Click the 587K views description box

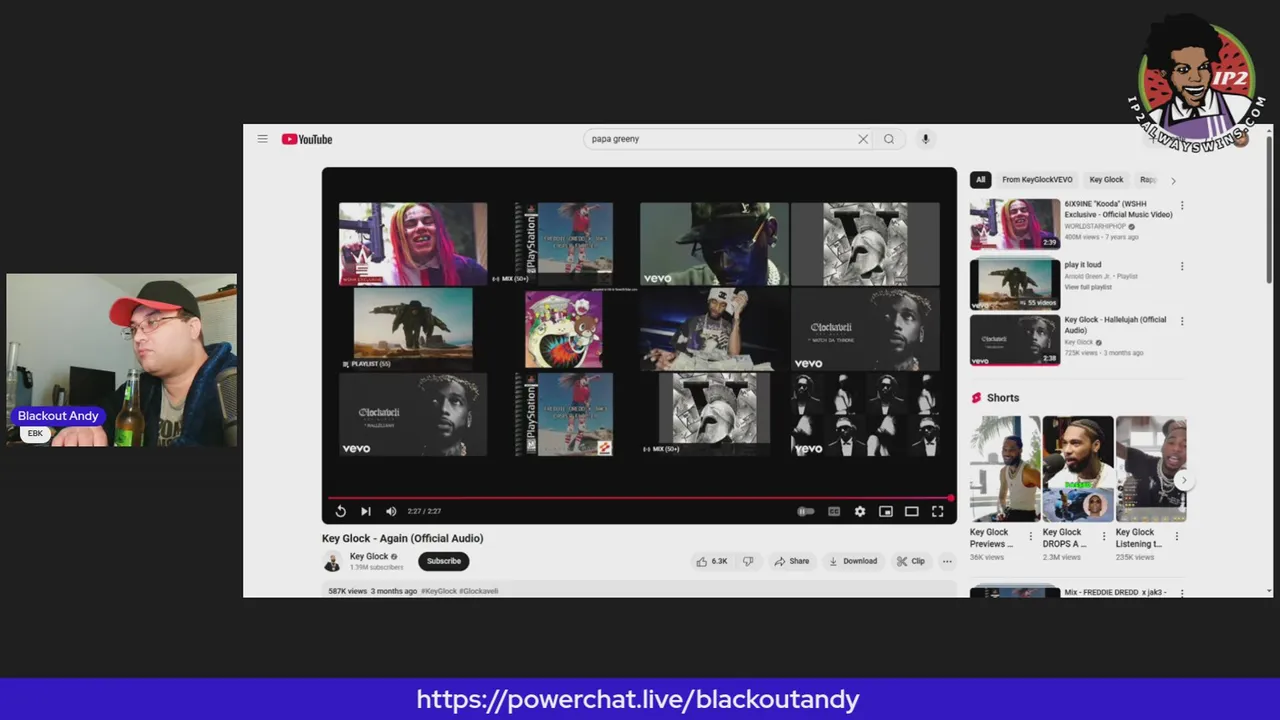pos(639,590)
